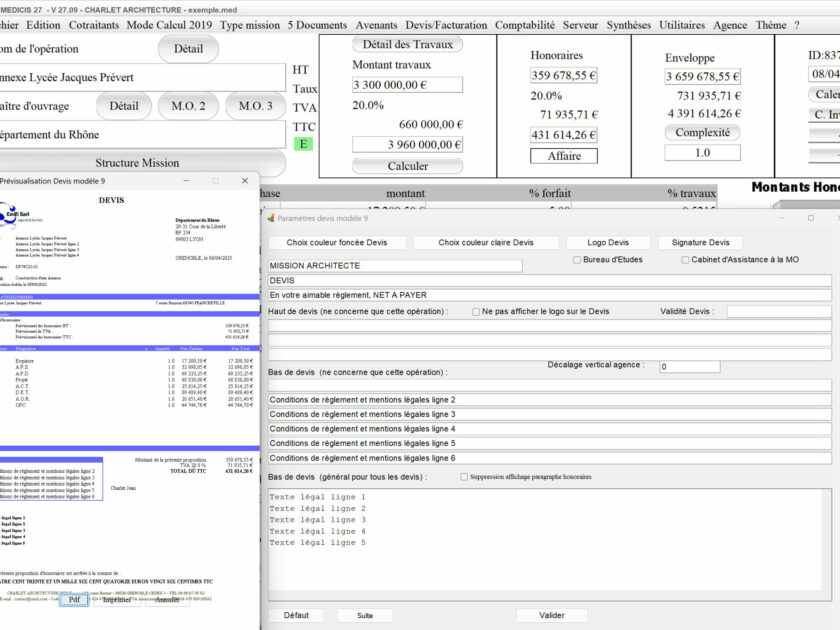Check Cabinet d'Assistance à la MO checkbox
Image resolution: width=840 pixels, height=630 pixels.
tap(685, 260)
